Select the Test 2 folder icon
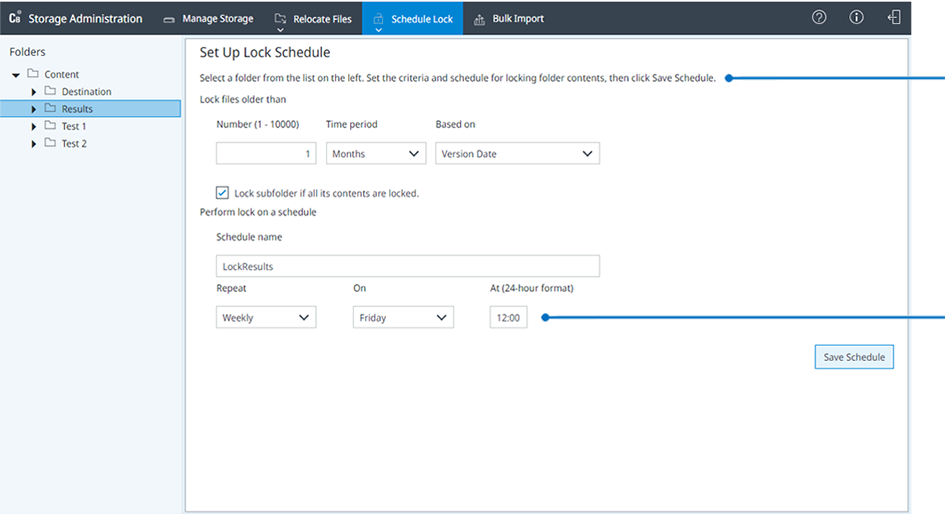The width and height of the screenshot is (945, 514). 50,143
